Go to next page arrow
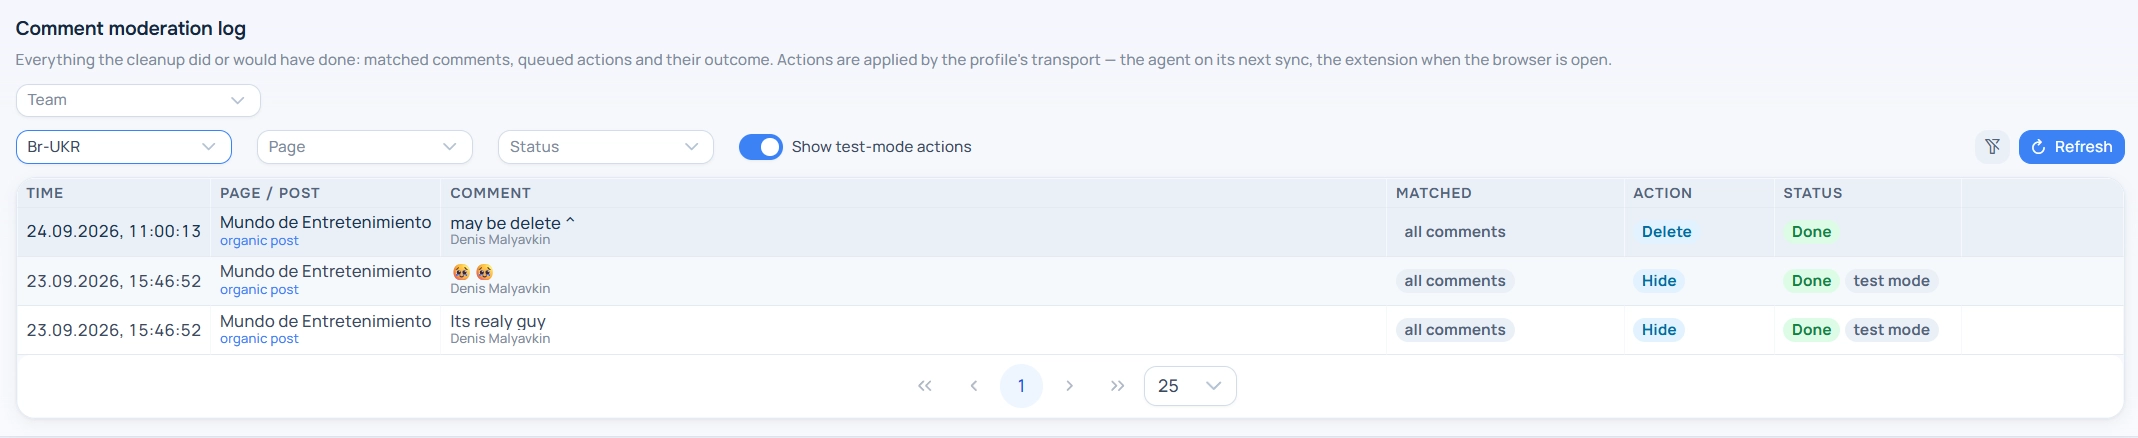The image size is (2138, 438). [1069, 386]
